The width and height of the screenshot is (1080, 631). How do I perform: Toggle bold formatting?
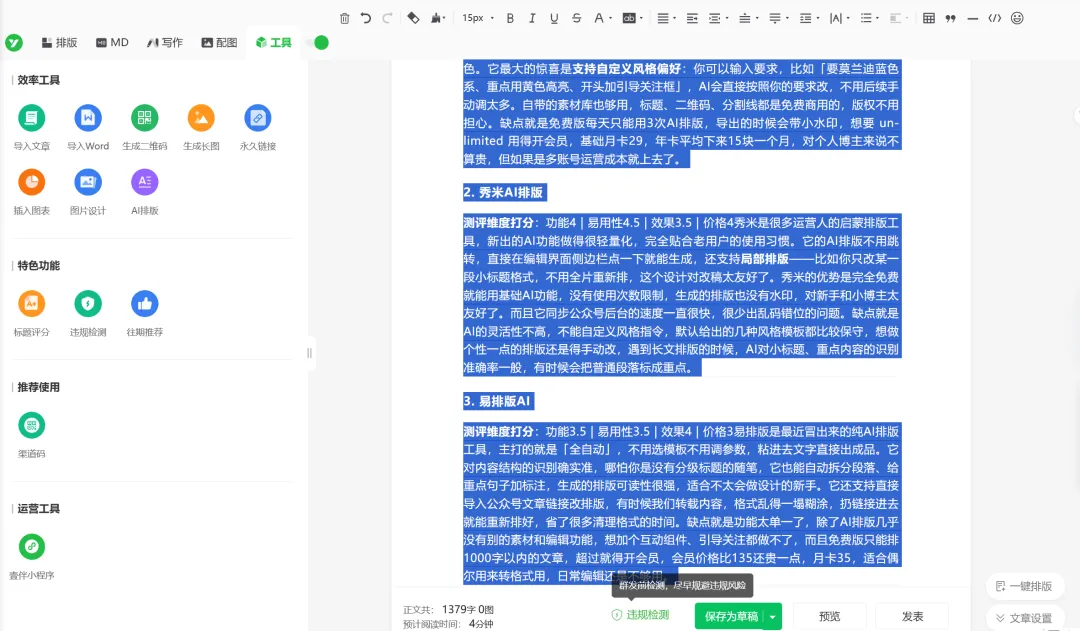click(510, 19)
